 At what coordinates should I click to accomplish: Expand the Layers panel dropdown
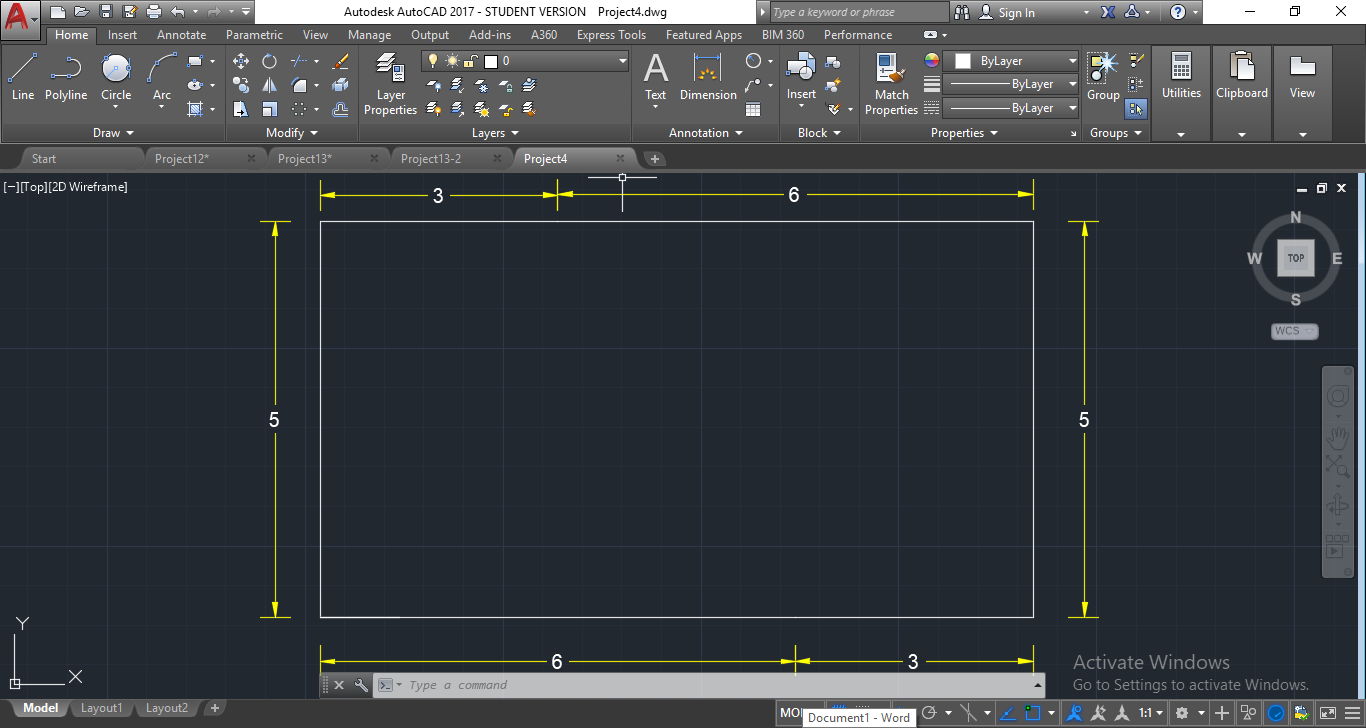[x=495, y=133]
